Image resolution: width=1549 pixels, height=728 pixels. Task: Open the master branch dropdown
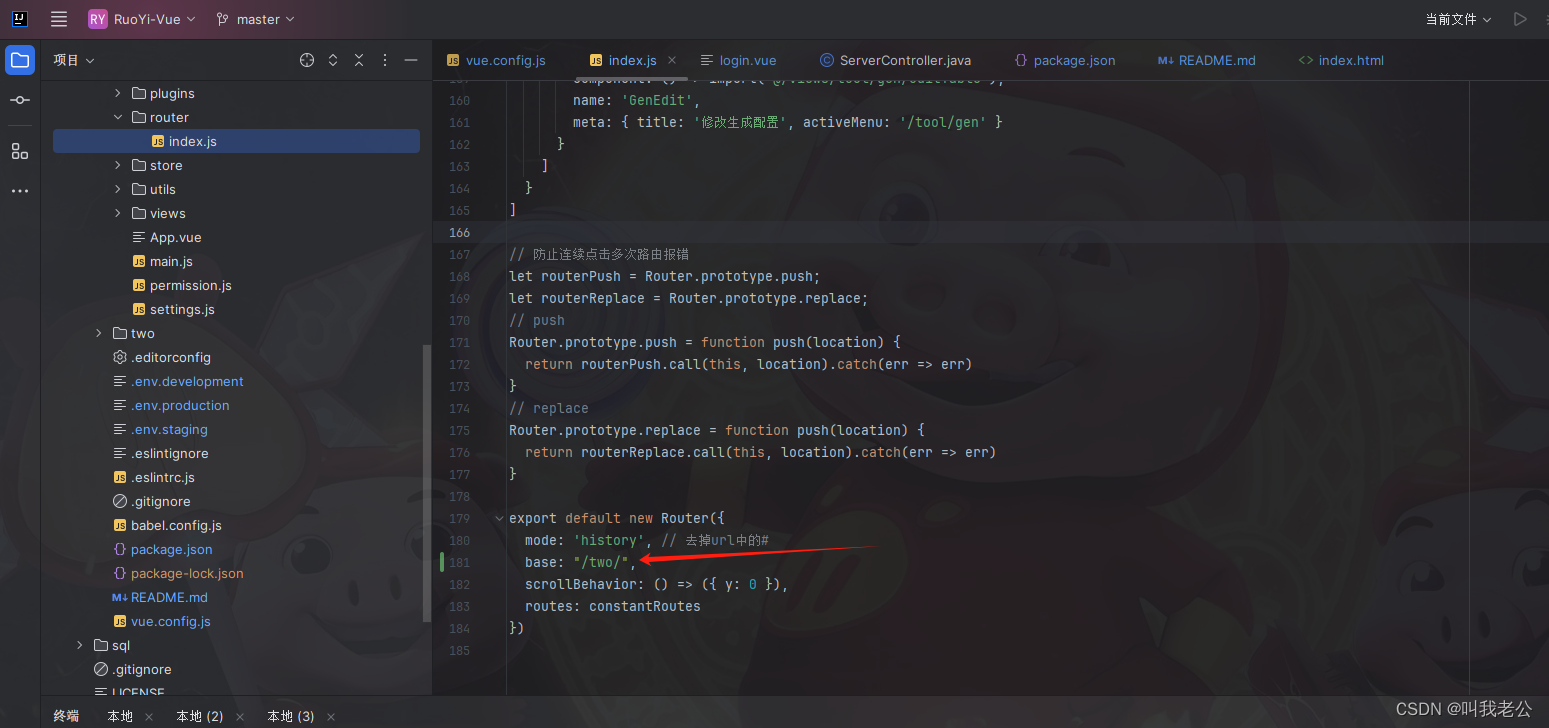click(255, 18)
